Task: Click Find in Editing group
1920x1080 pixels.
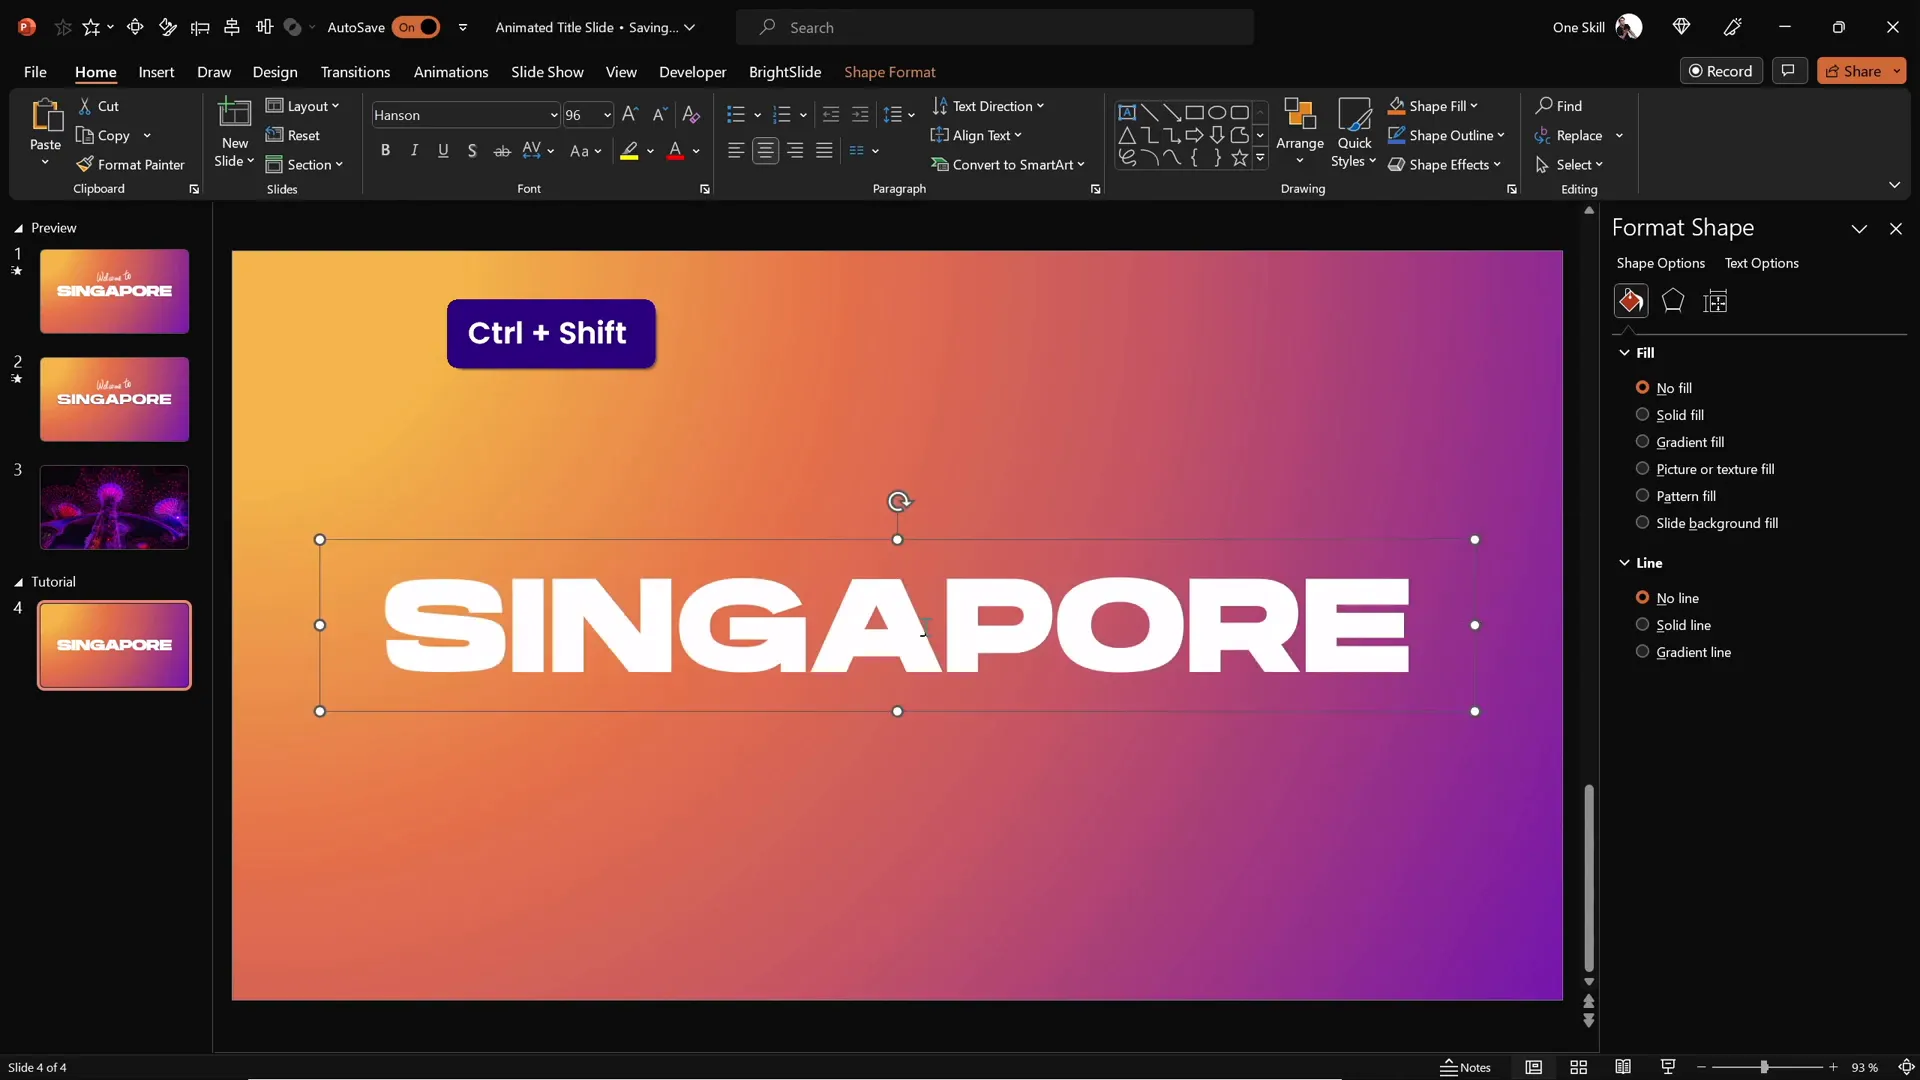Action: [1559, 106]
